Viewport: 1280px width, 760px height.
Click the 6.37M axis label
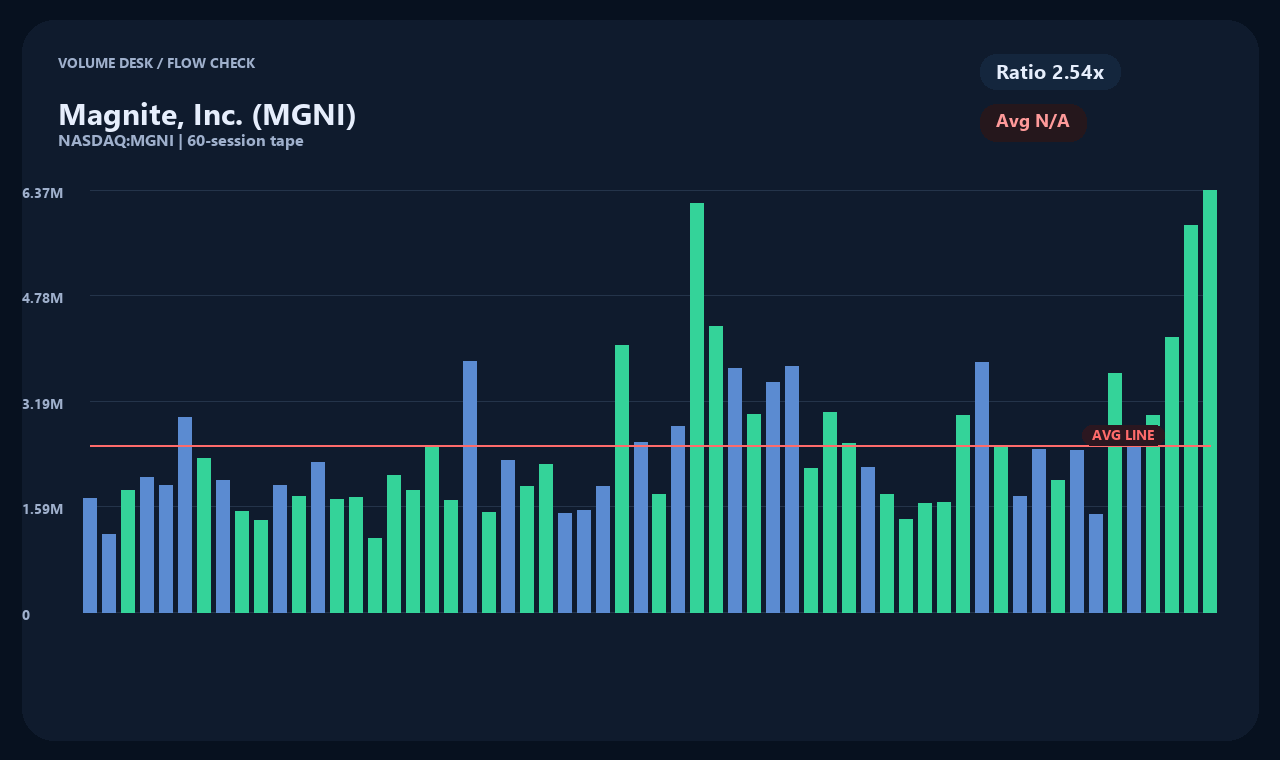click(x=43, y=192)
